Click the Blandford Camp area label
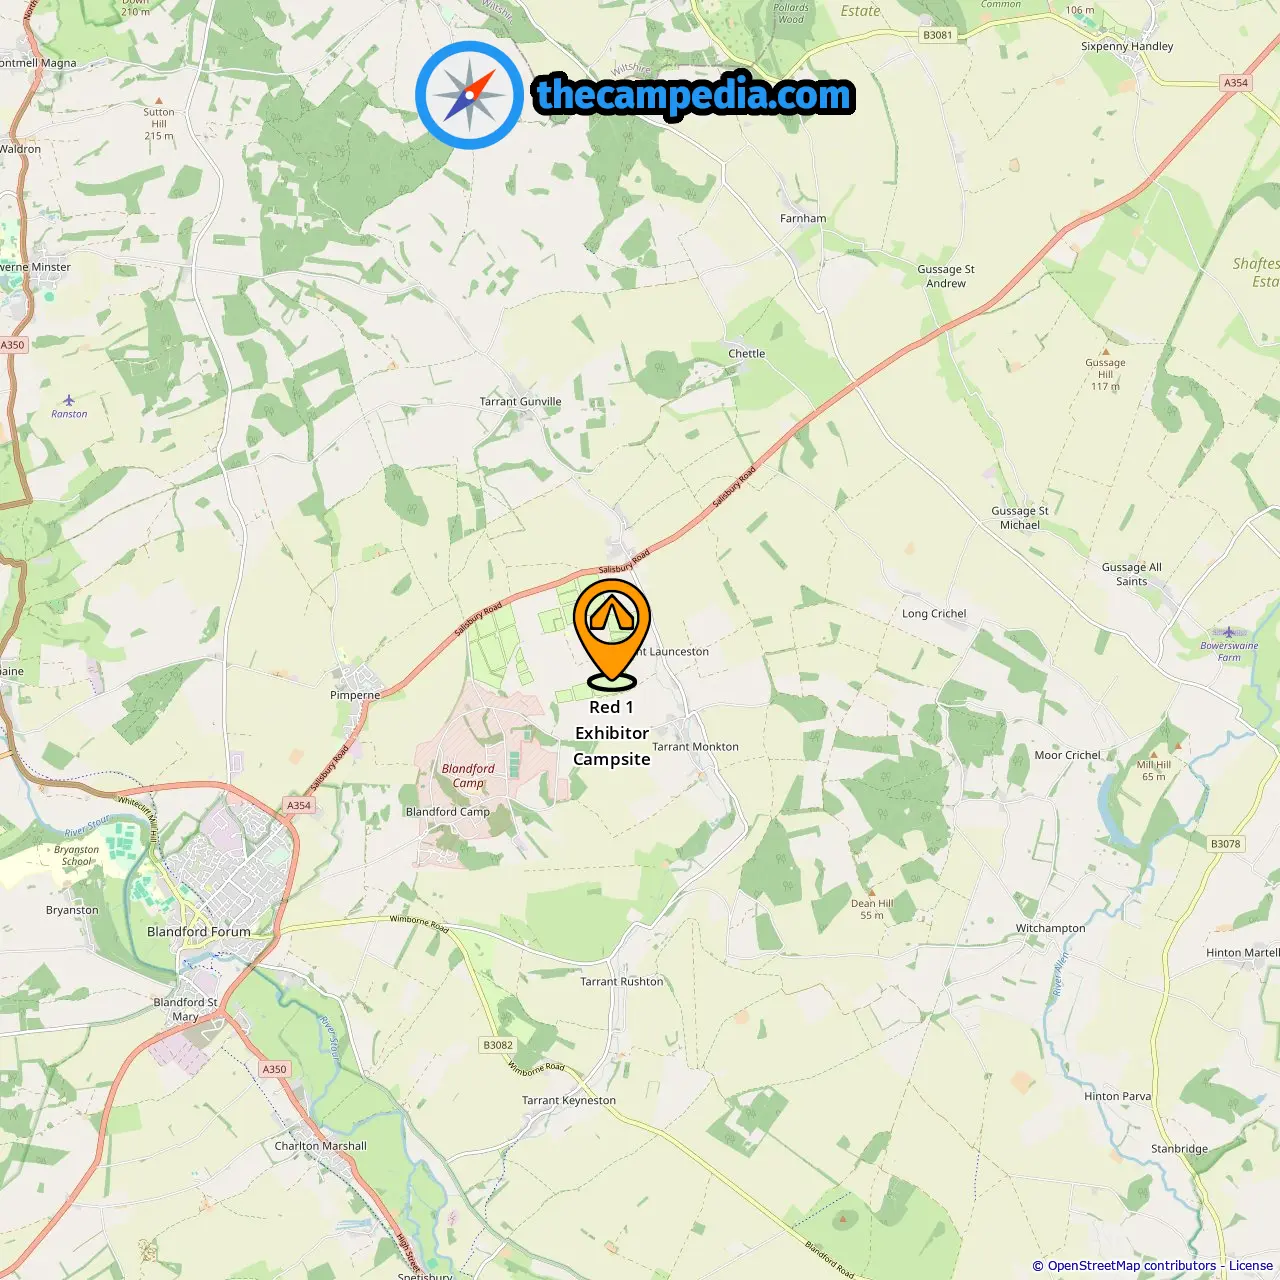 468,776
